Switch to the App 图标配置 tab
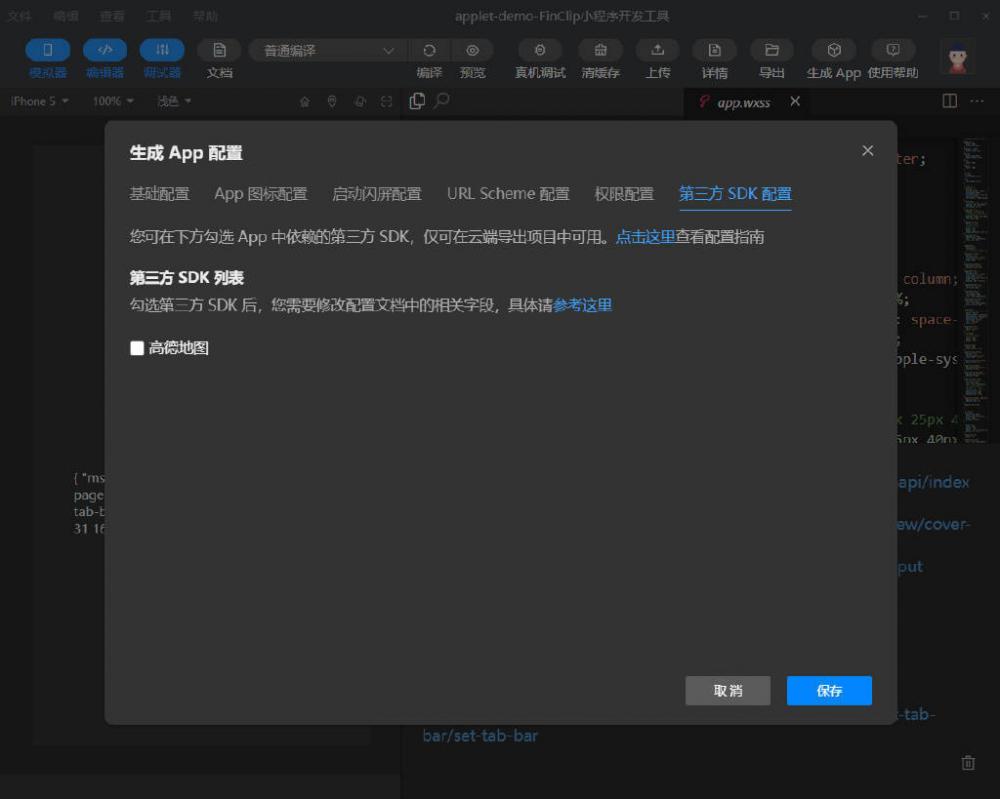Screen dimensions: 1000x799 point(261,194)
